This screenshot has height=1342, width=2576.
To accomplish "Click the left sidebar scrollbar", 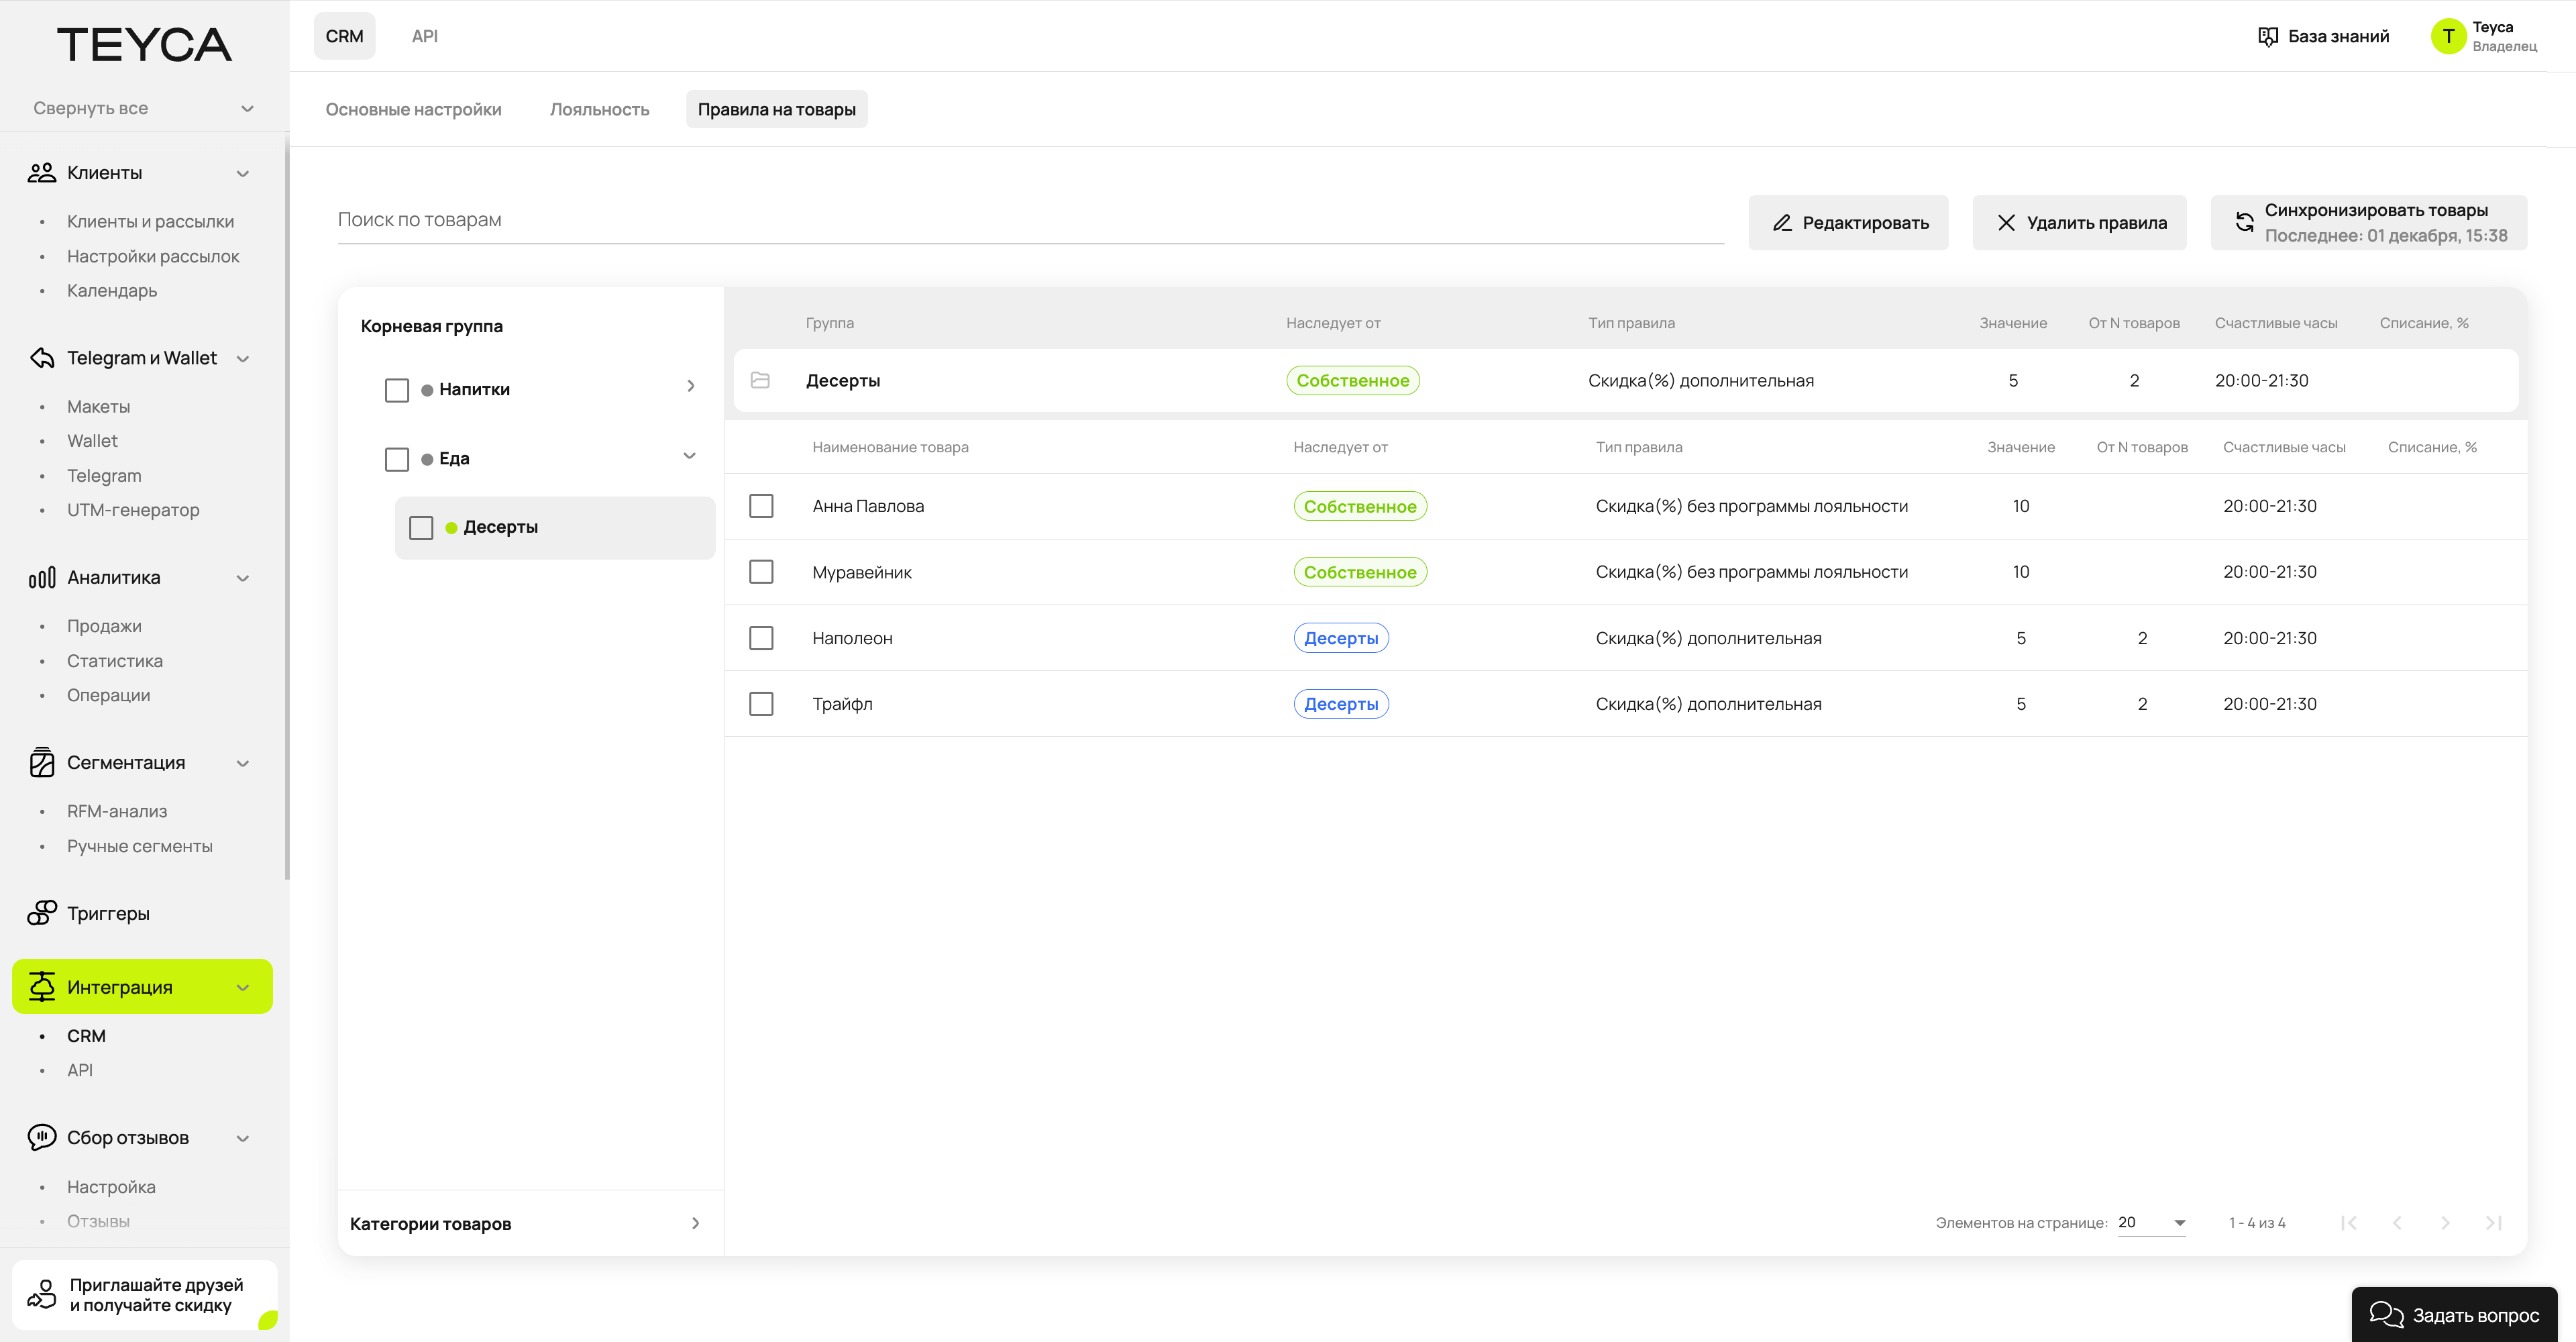I will tap(287, 510).
